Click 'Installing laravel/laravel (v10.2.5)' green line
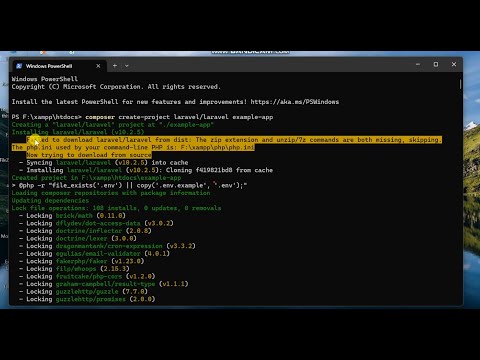 pos(78,132)
